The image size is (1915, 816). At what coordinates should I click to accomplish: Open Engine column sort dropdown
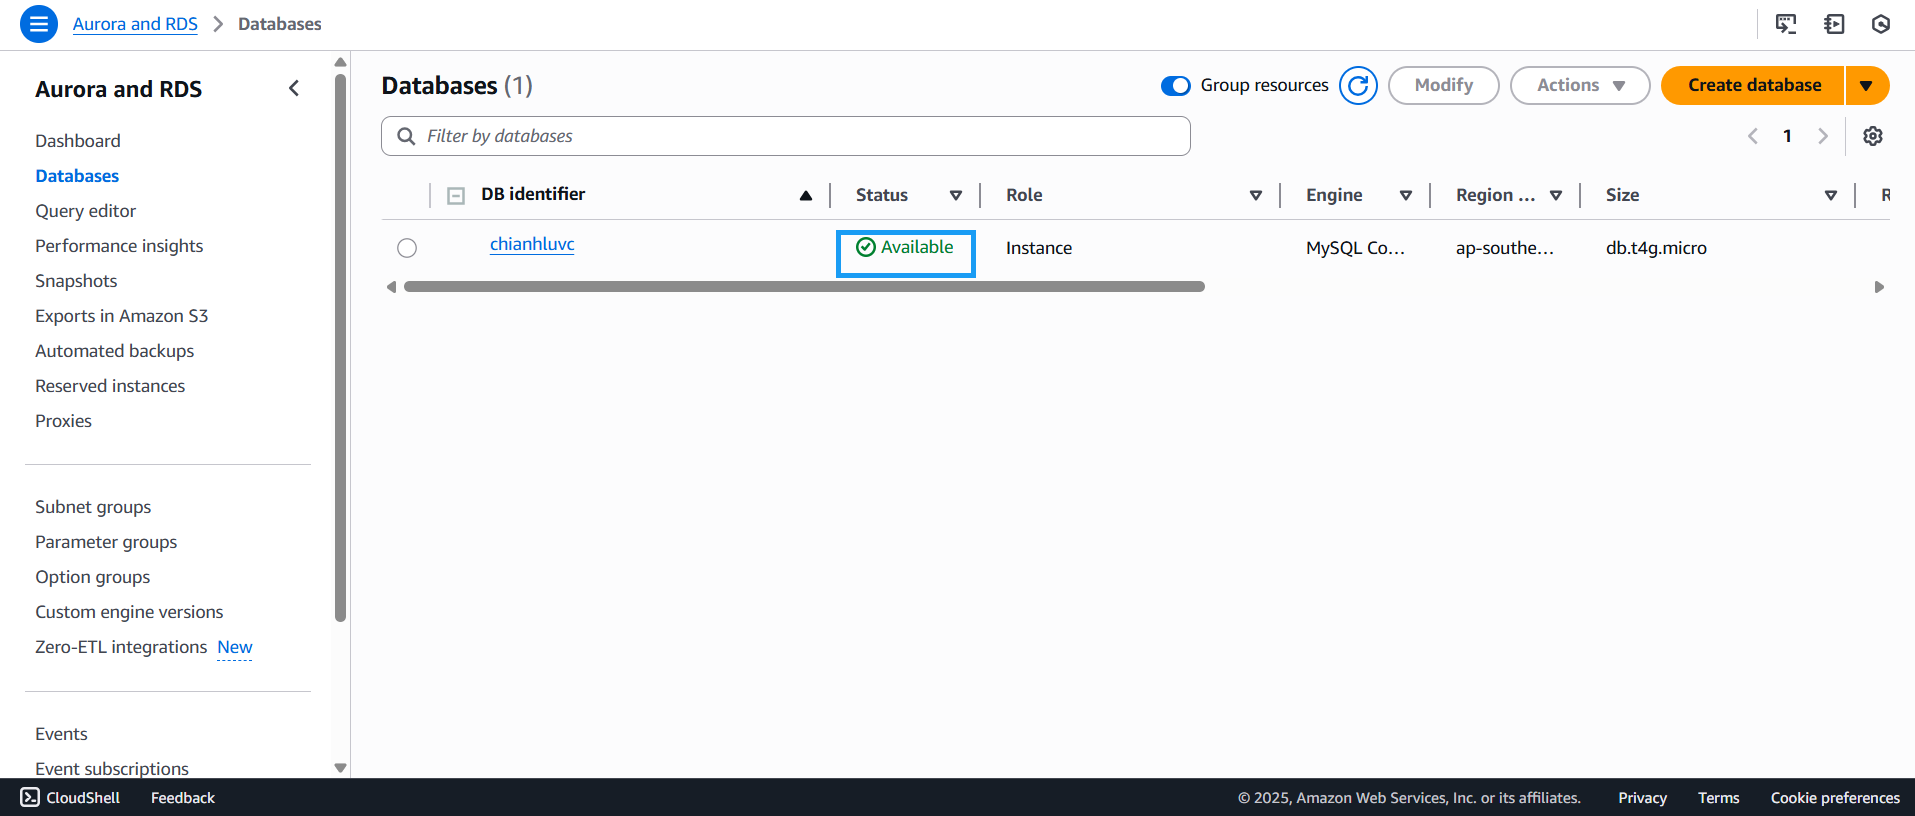coord(1406,196)
